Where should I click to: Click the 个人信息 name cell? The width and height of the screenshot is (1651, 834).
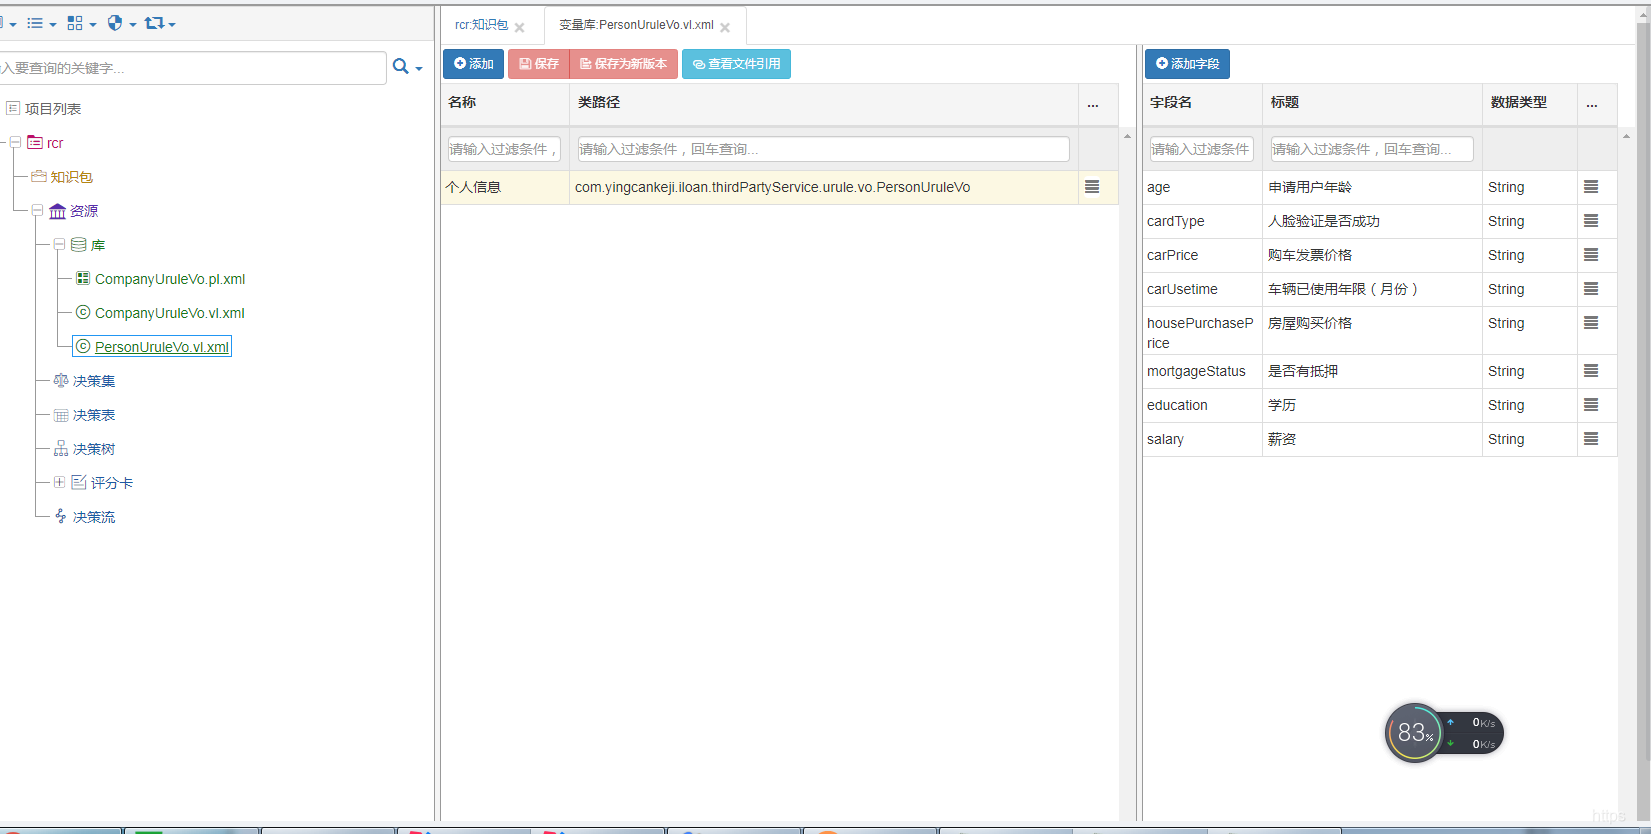point(505,187)
